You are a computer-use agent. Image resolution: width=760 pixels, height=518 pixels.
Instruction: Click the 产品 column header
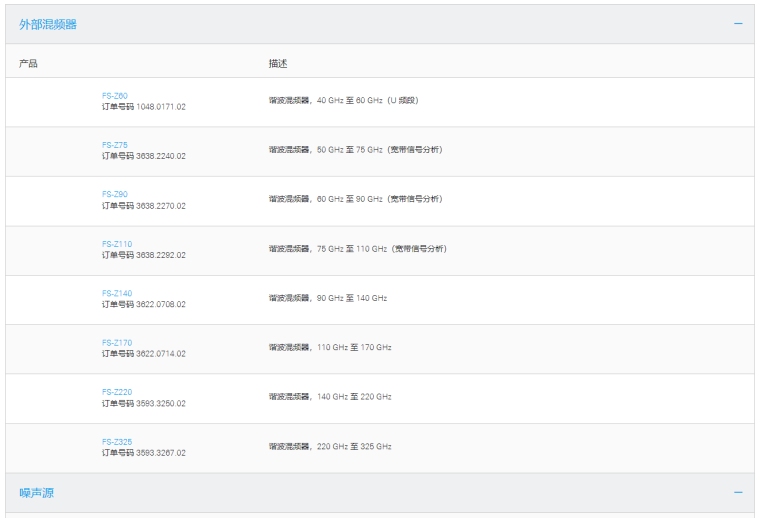click(x=28, y=63)
